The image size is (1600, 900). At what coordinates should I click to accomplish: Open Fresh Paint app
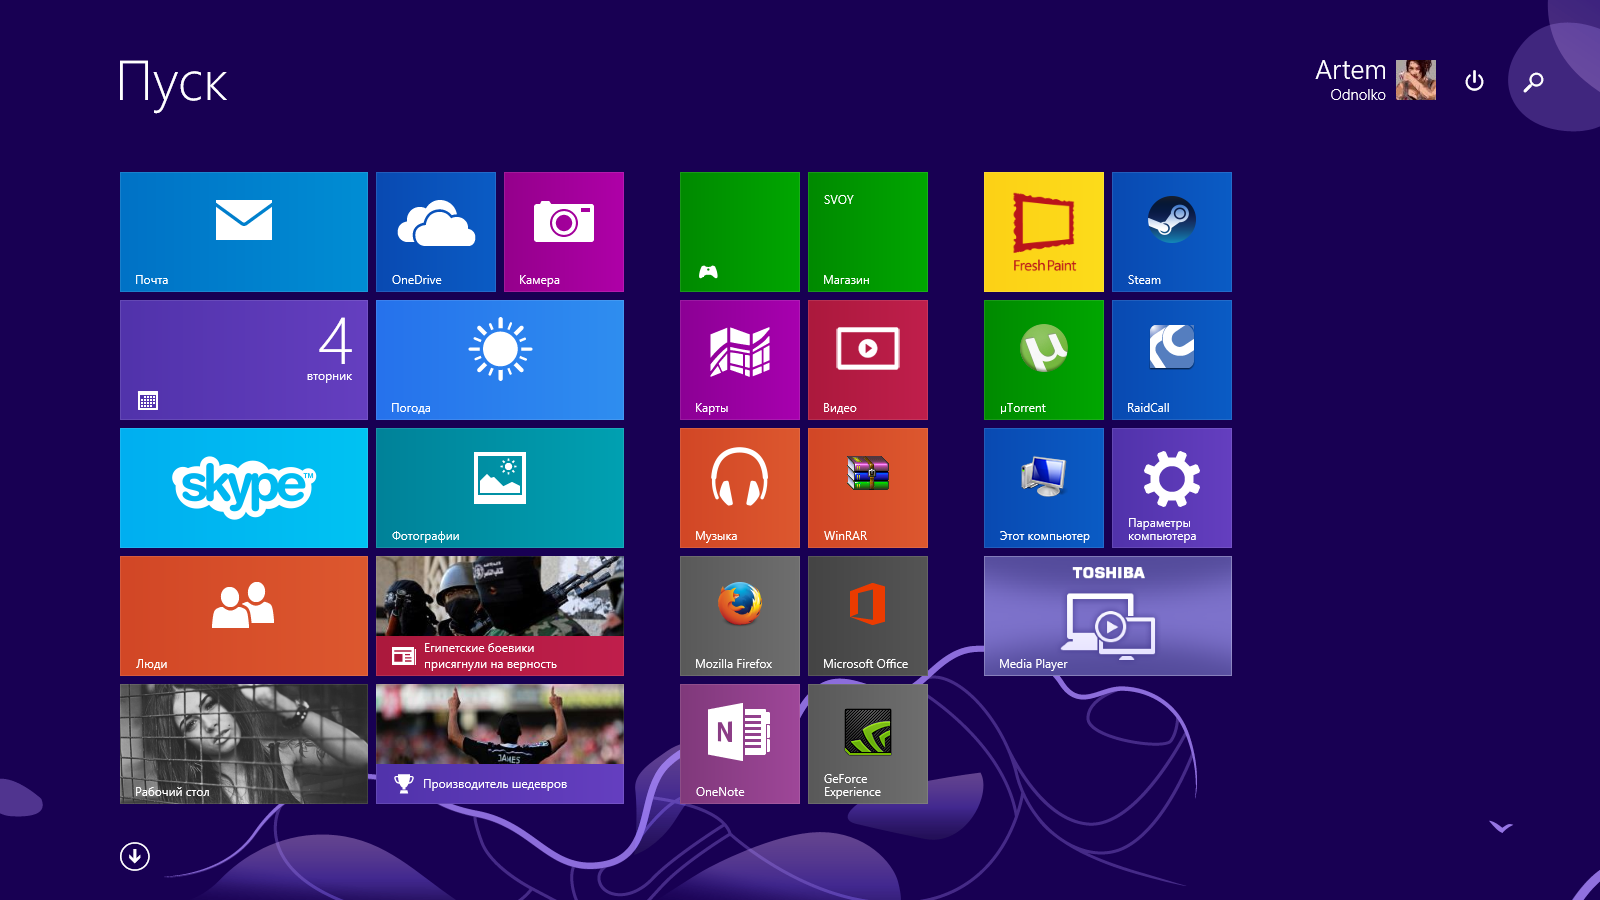(x=1043, y=232)
